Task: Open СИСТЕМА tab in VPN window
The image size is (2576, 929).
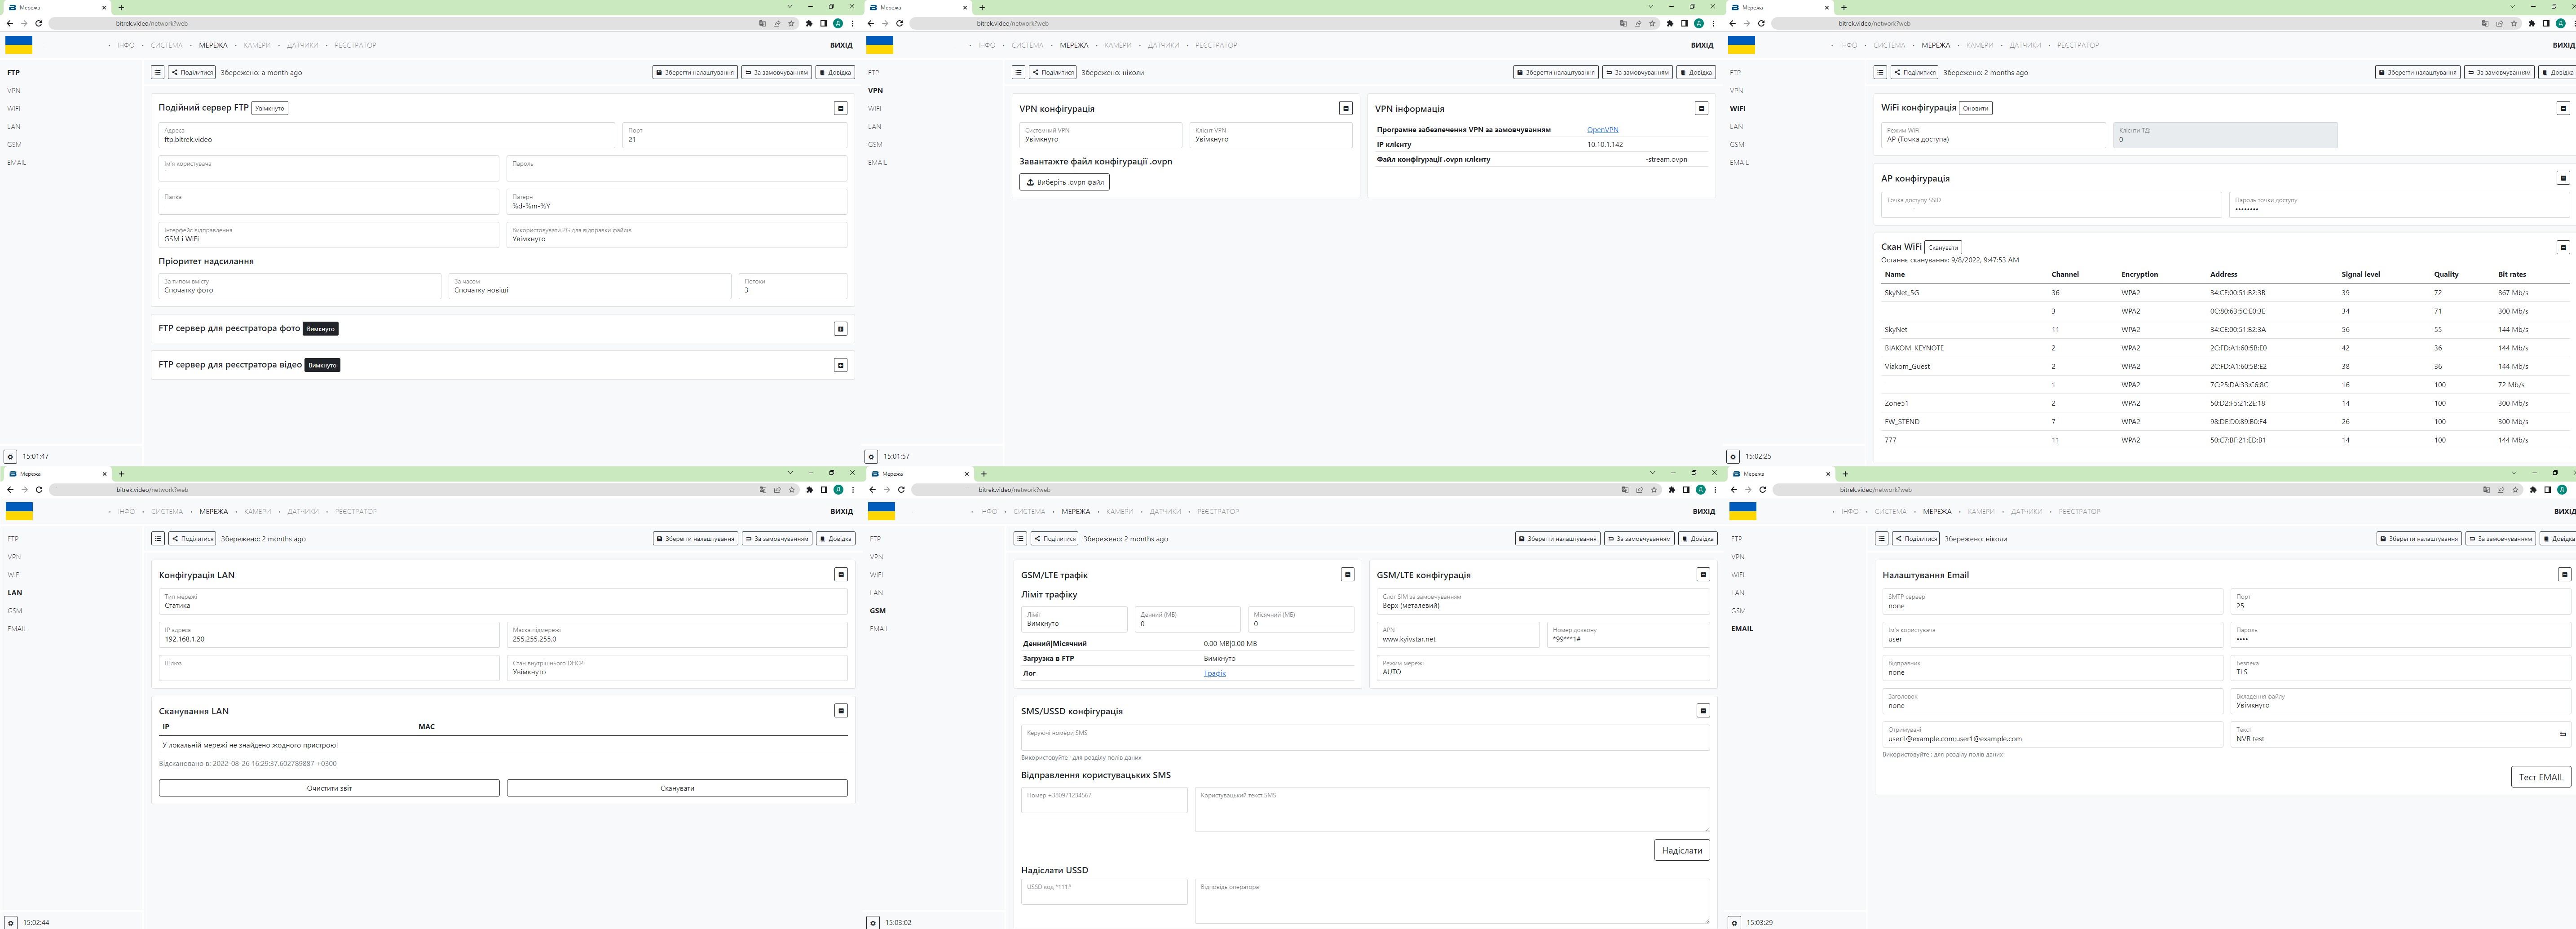Action: [x=1027, y=45]
